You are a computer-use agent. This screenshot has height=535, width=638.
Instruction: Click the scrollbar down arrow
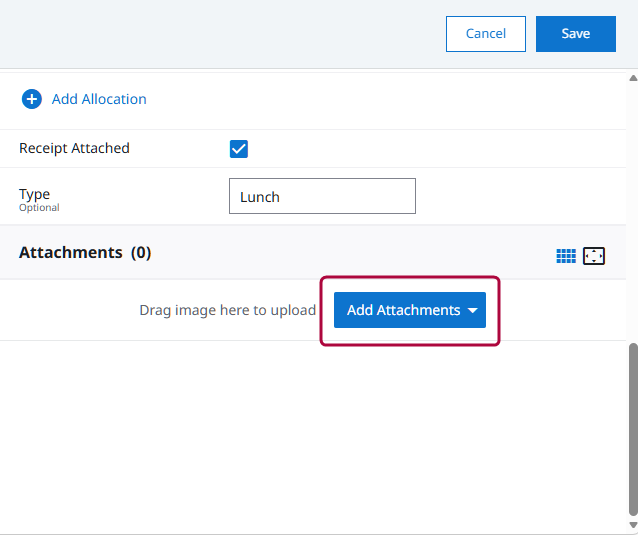click(633, 525)
